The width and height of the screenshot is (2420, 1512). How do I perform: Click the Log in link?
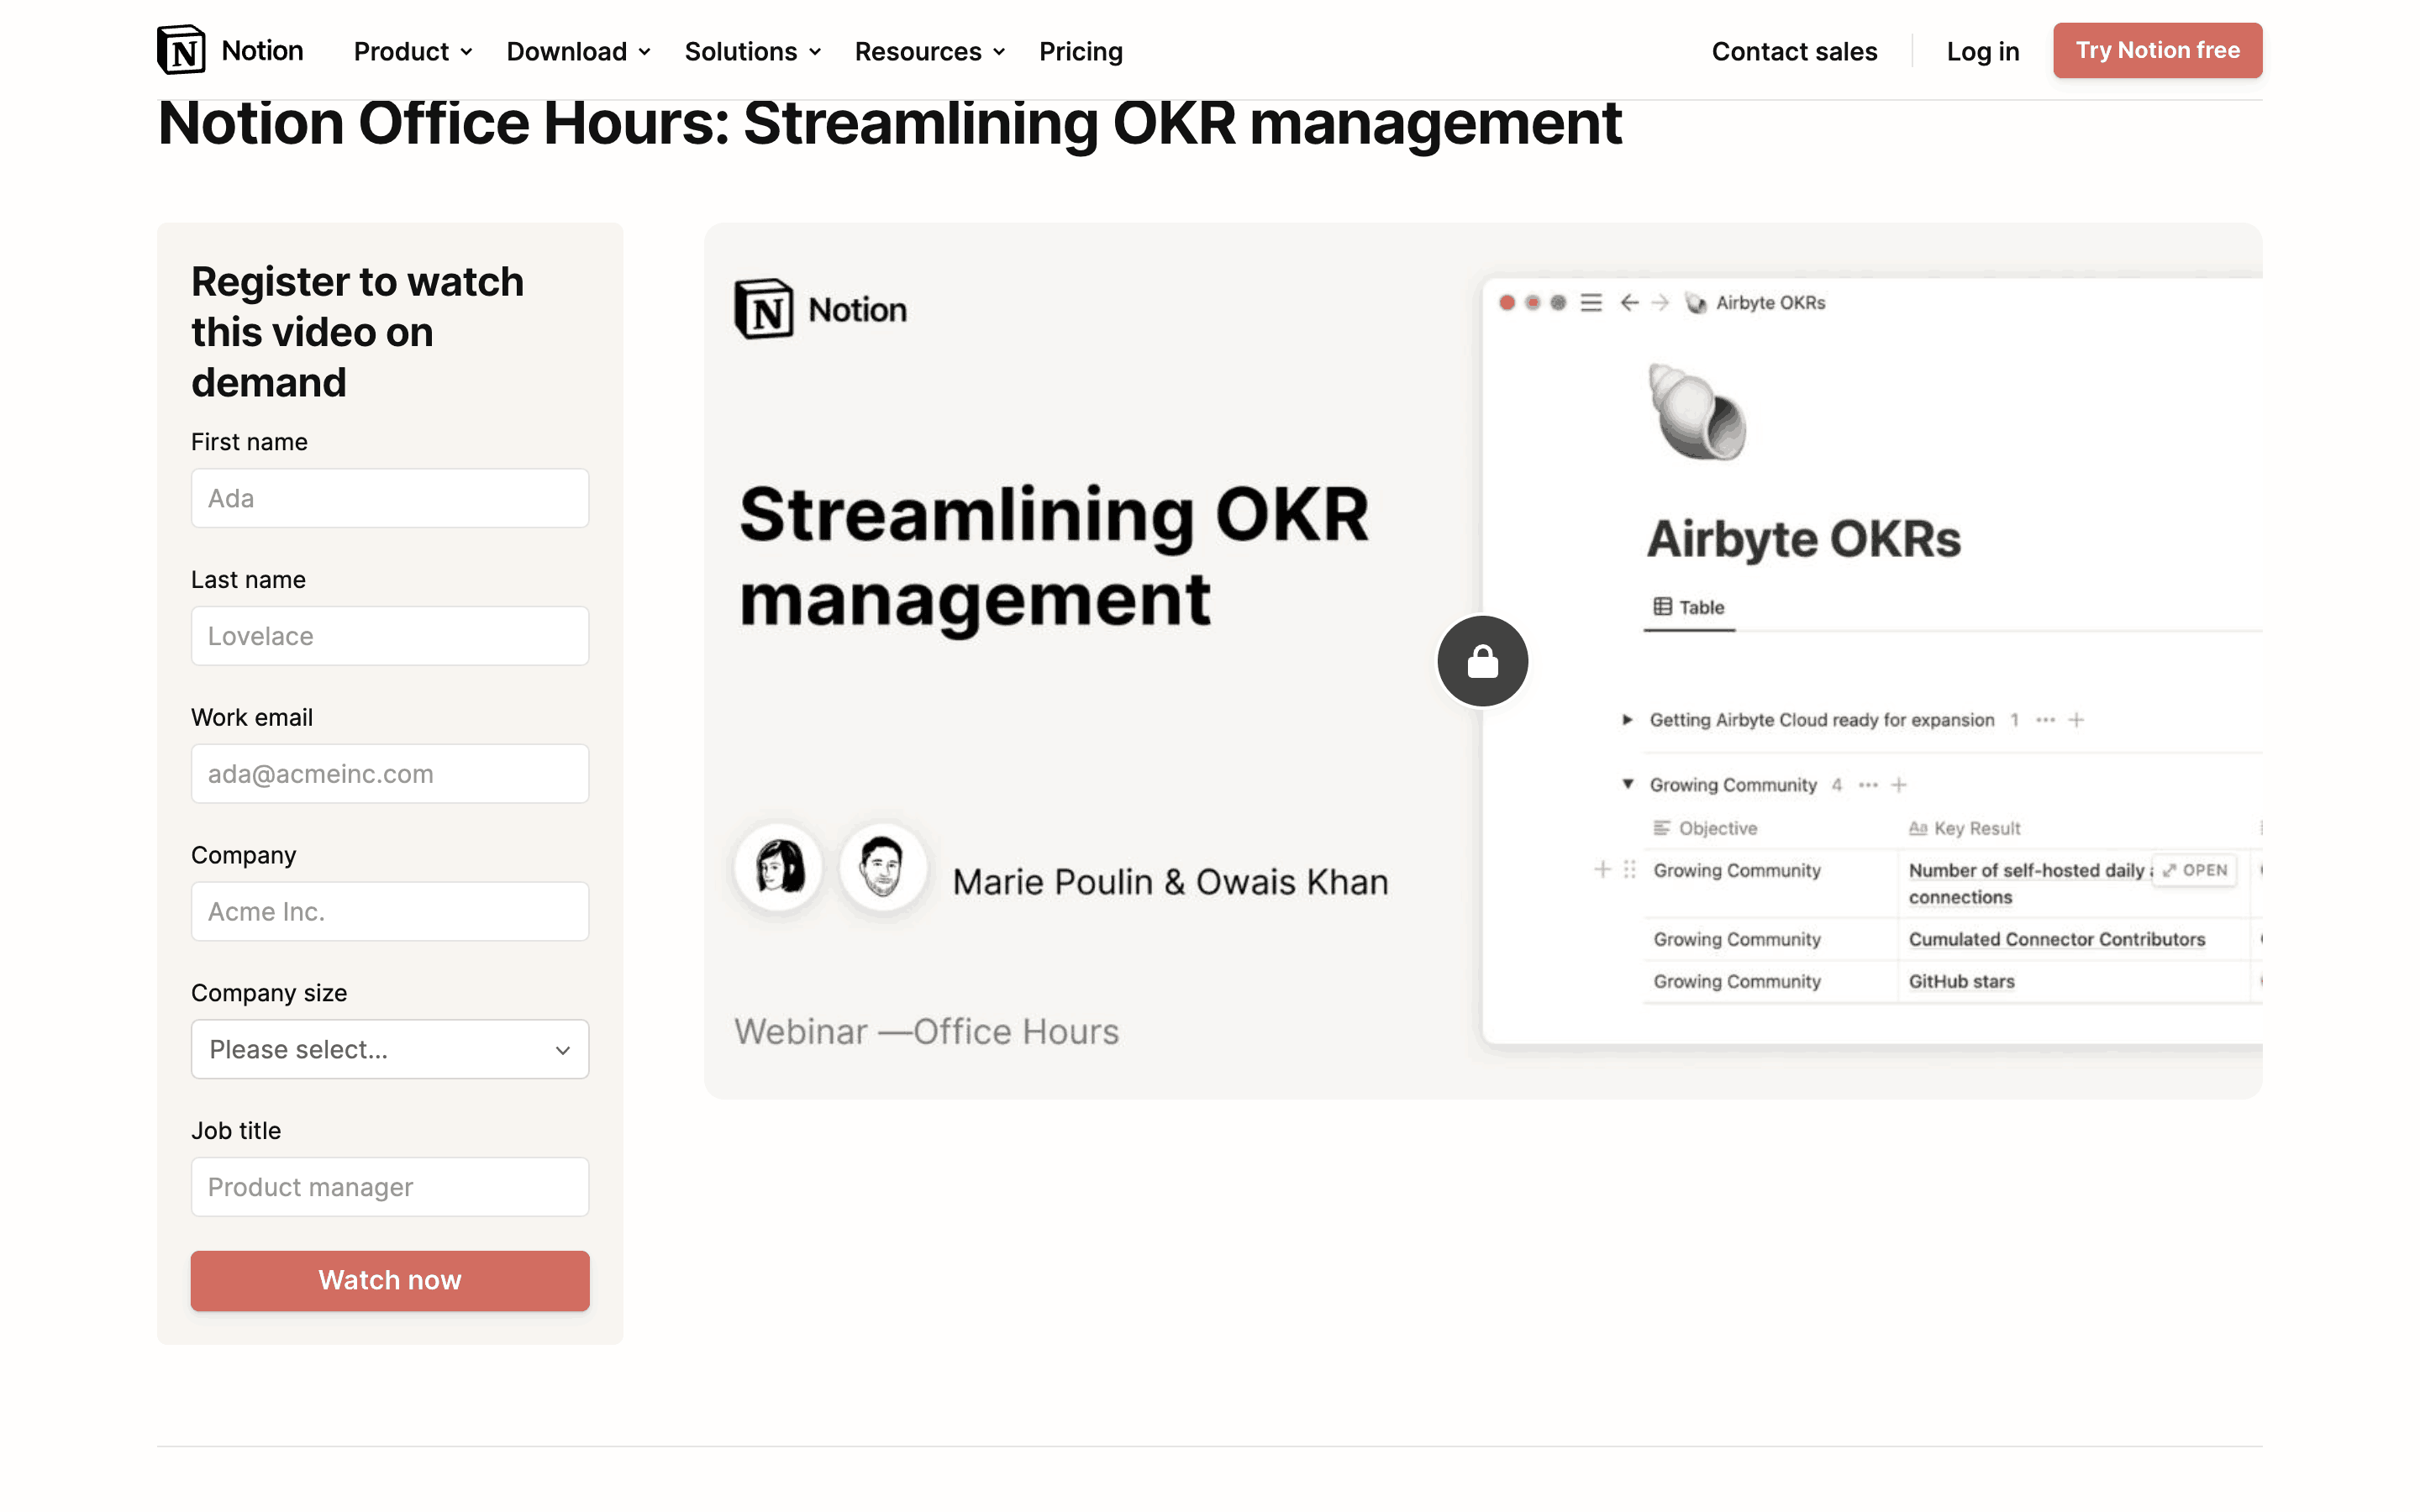click(1982, 51)
